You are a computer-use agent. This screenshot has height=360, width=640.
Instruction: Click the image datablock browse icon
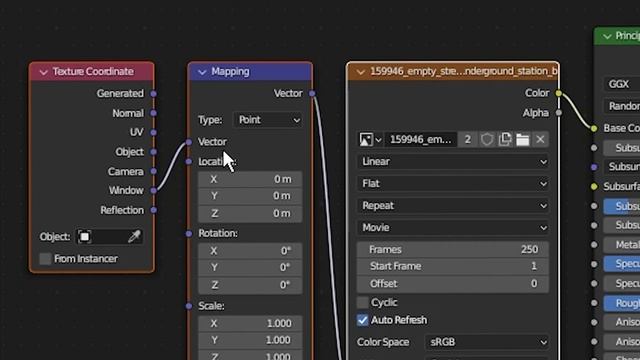click(370, 140)
